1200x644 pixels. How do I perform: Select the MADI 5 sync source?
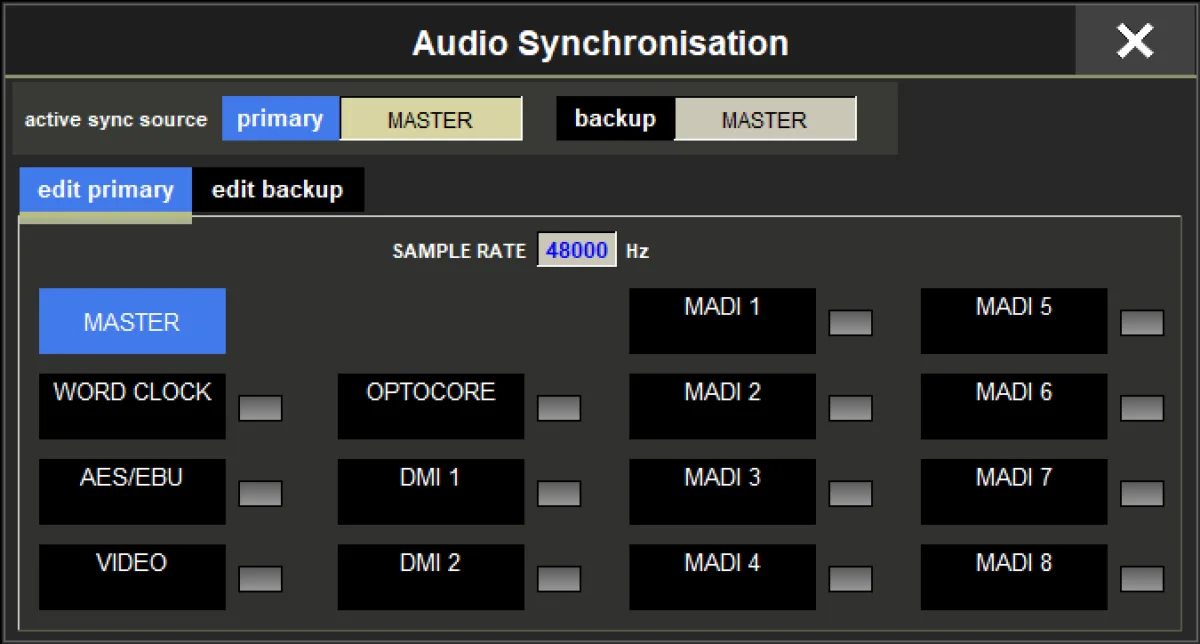click(x=1014, y=321)
